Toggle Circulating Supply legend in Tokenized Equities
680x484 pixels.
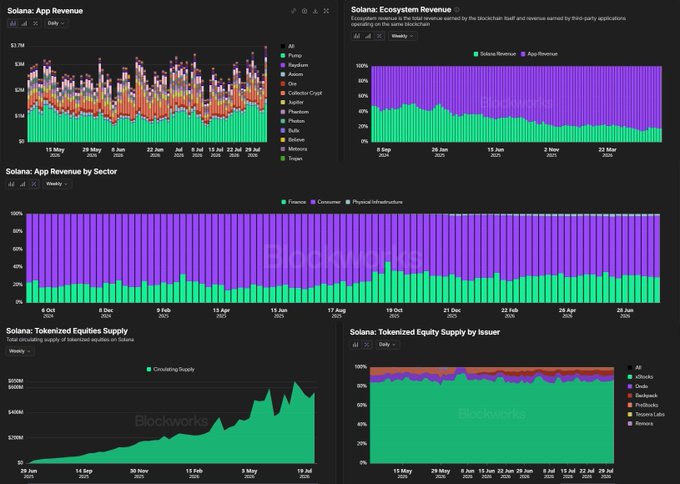[170, 370]
